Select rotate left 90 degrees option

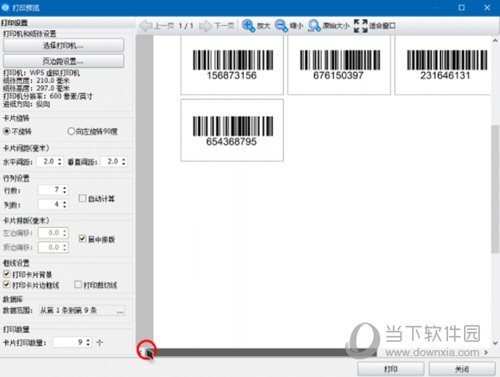coord(71,131)
